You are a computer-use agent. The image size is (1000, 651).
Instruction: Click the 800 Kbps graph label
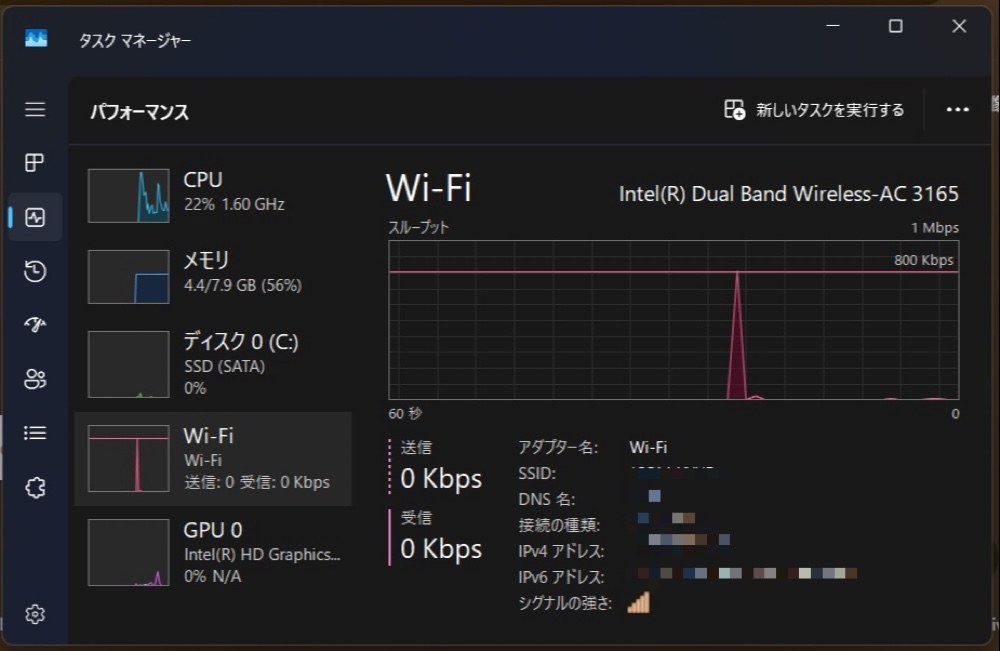(x=923, y=260)
